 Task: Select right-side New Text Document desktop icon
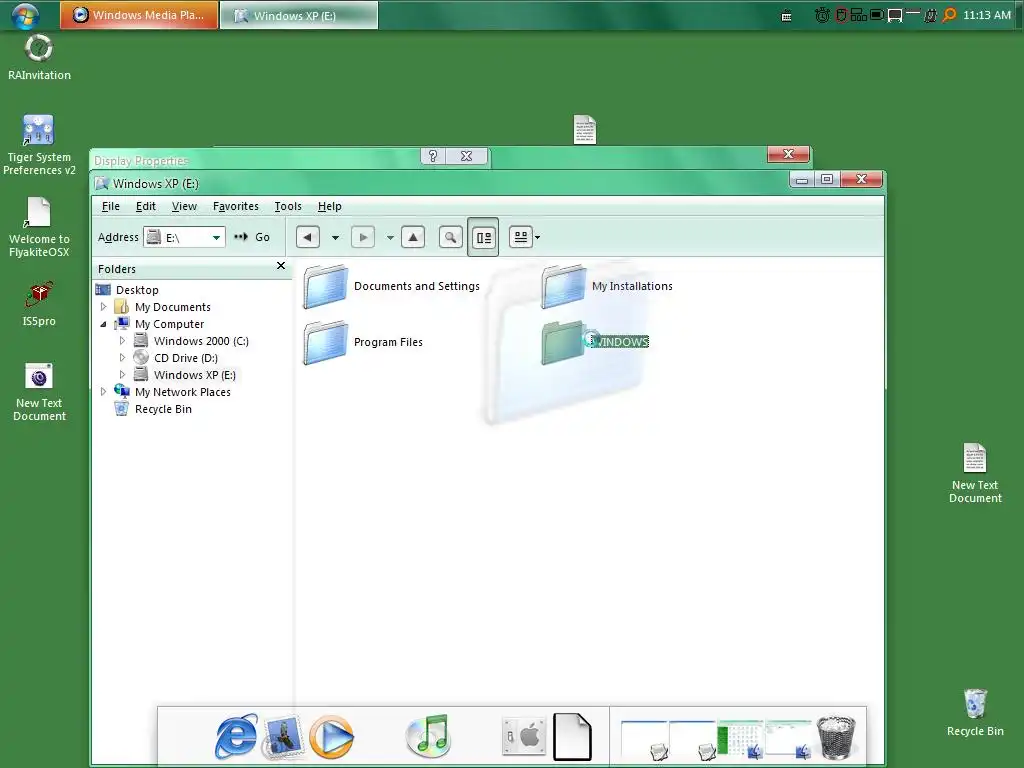[975, 473]
